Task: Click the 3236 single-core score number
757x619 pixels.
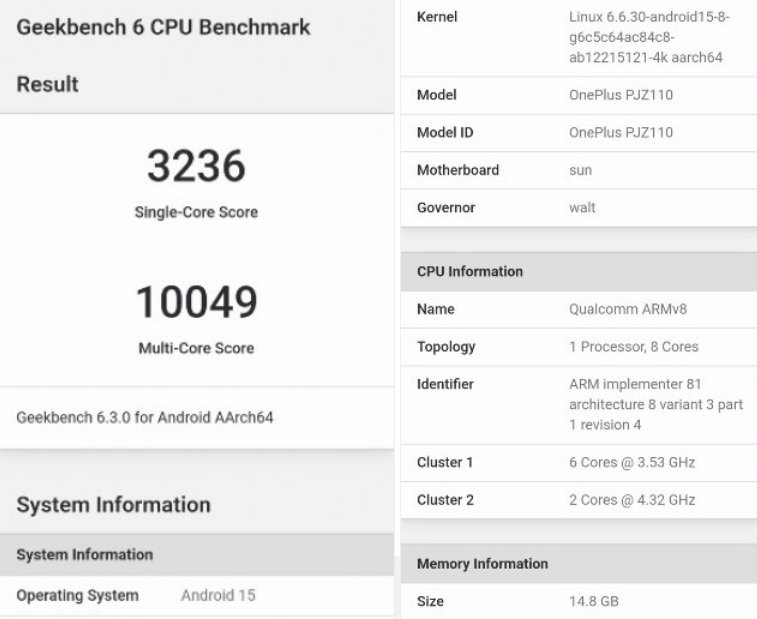Action: [x=196, y=166]
